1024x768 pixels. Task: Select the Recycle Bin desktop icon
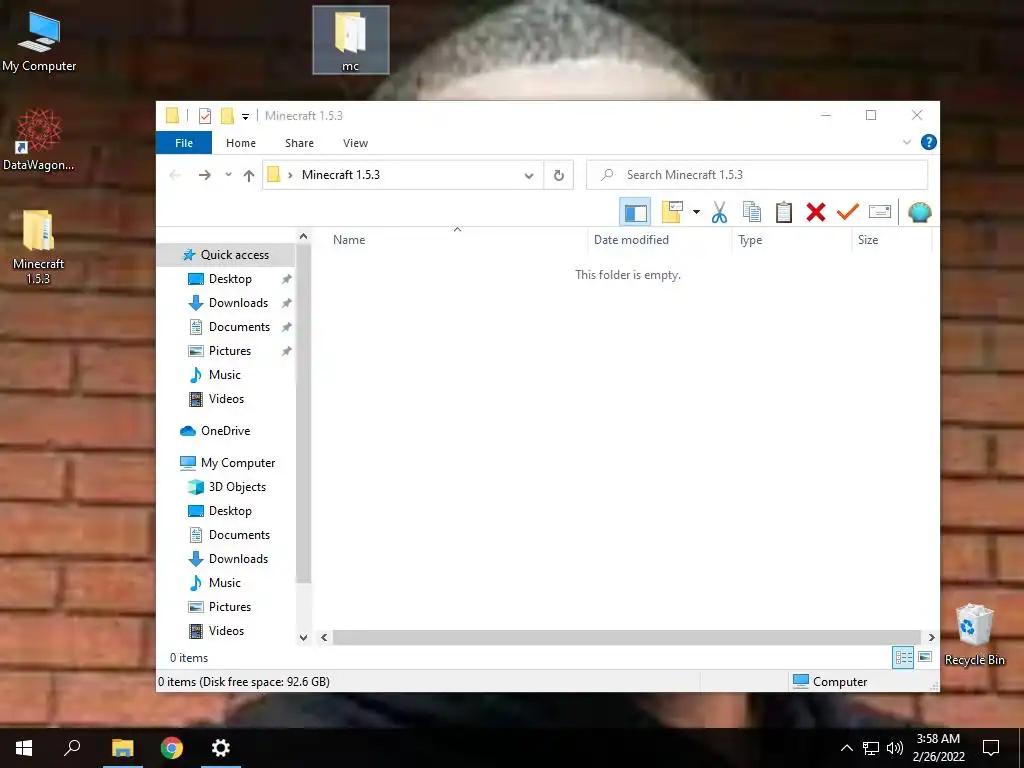(x=974, y=635)
